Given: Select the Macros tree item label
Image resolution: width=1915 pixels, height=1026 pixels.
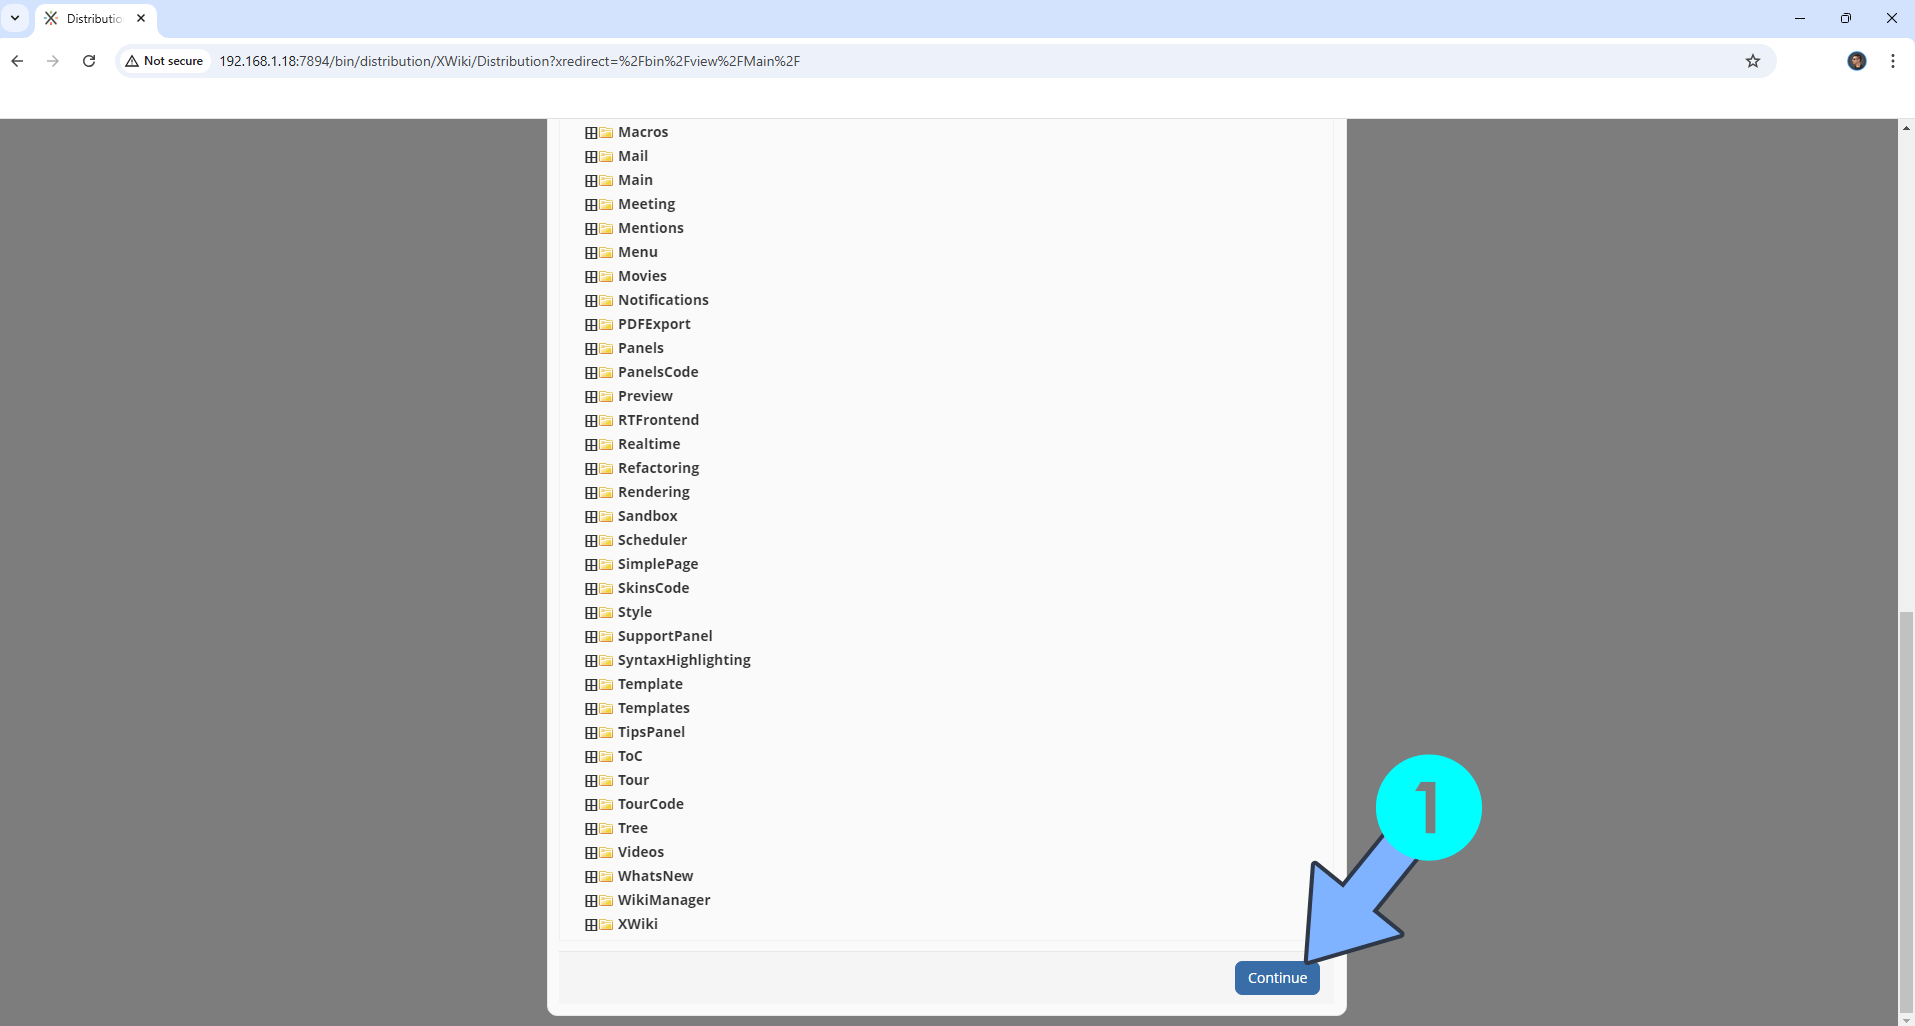Looking at the screenshot, I should [x=643, y=132].
